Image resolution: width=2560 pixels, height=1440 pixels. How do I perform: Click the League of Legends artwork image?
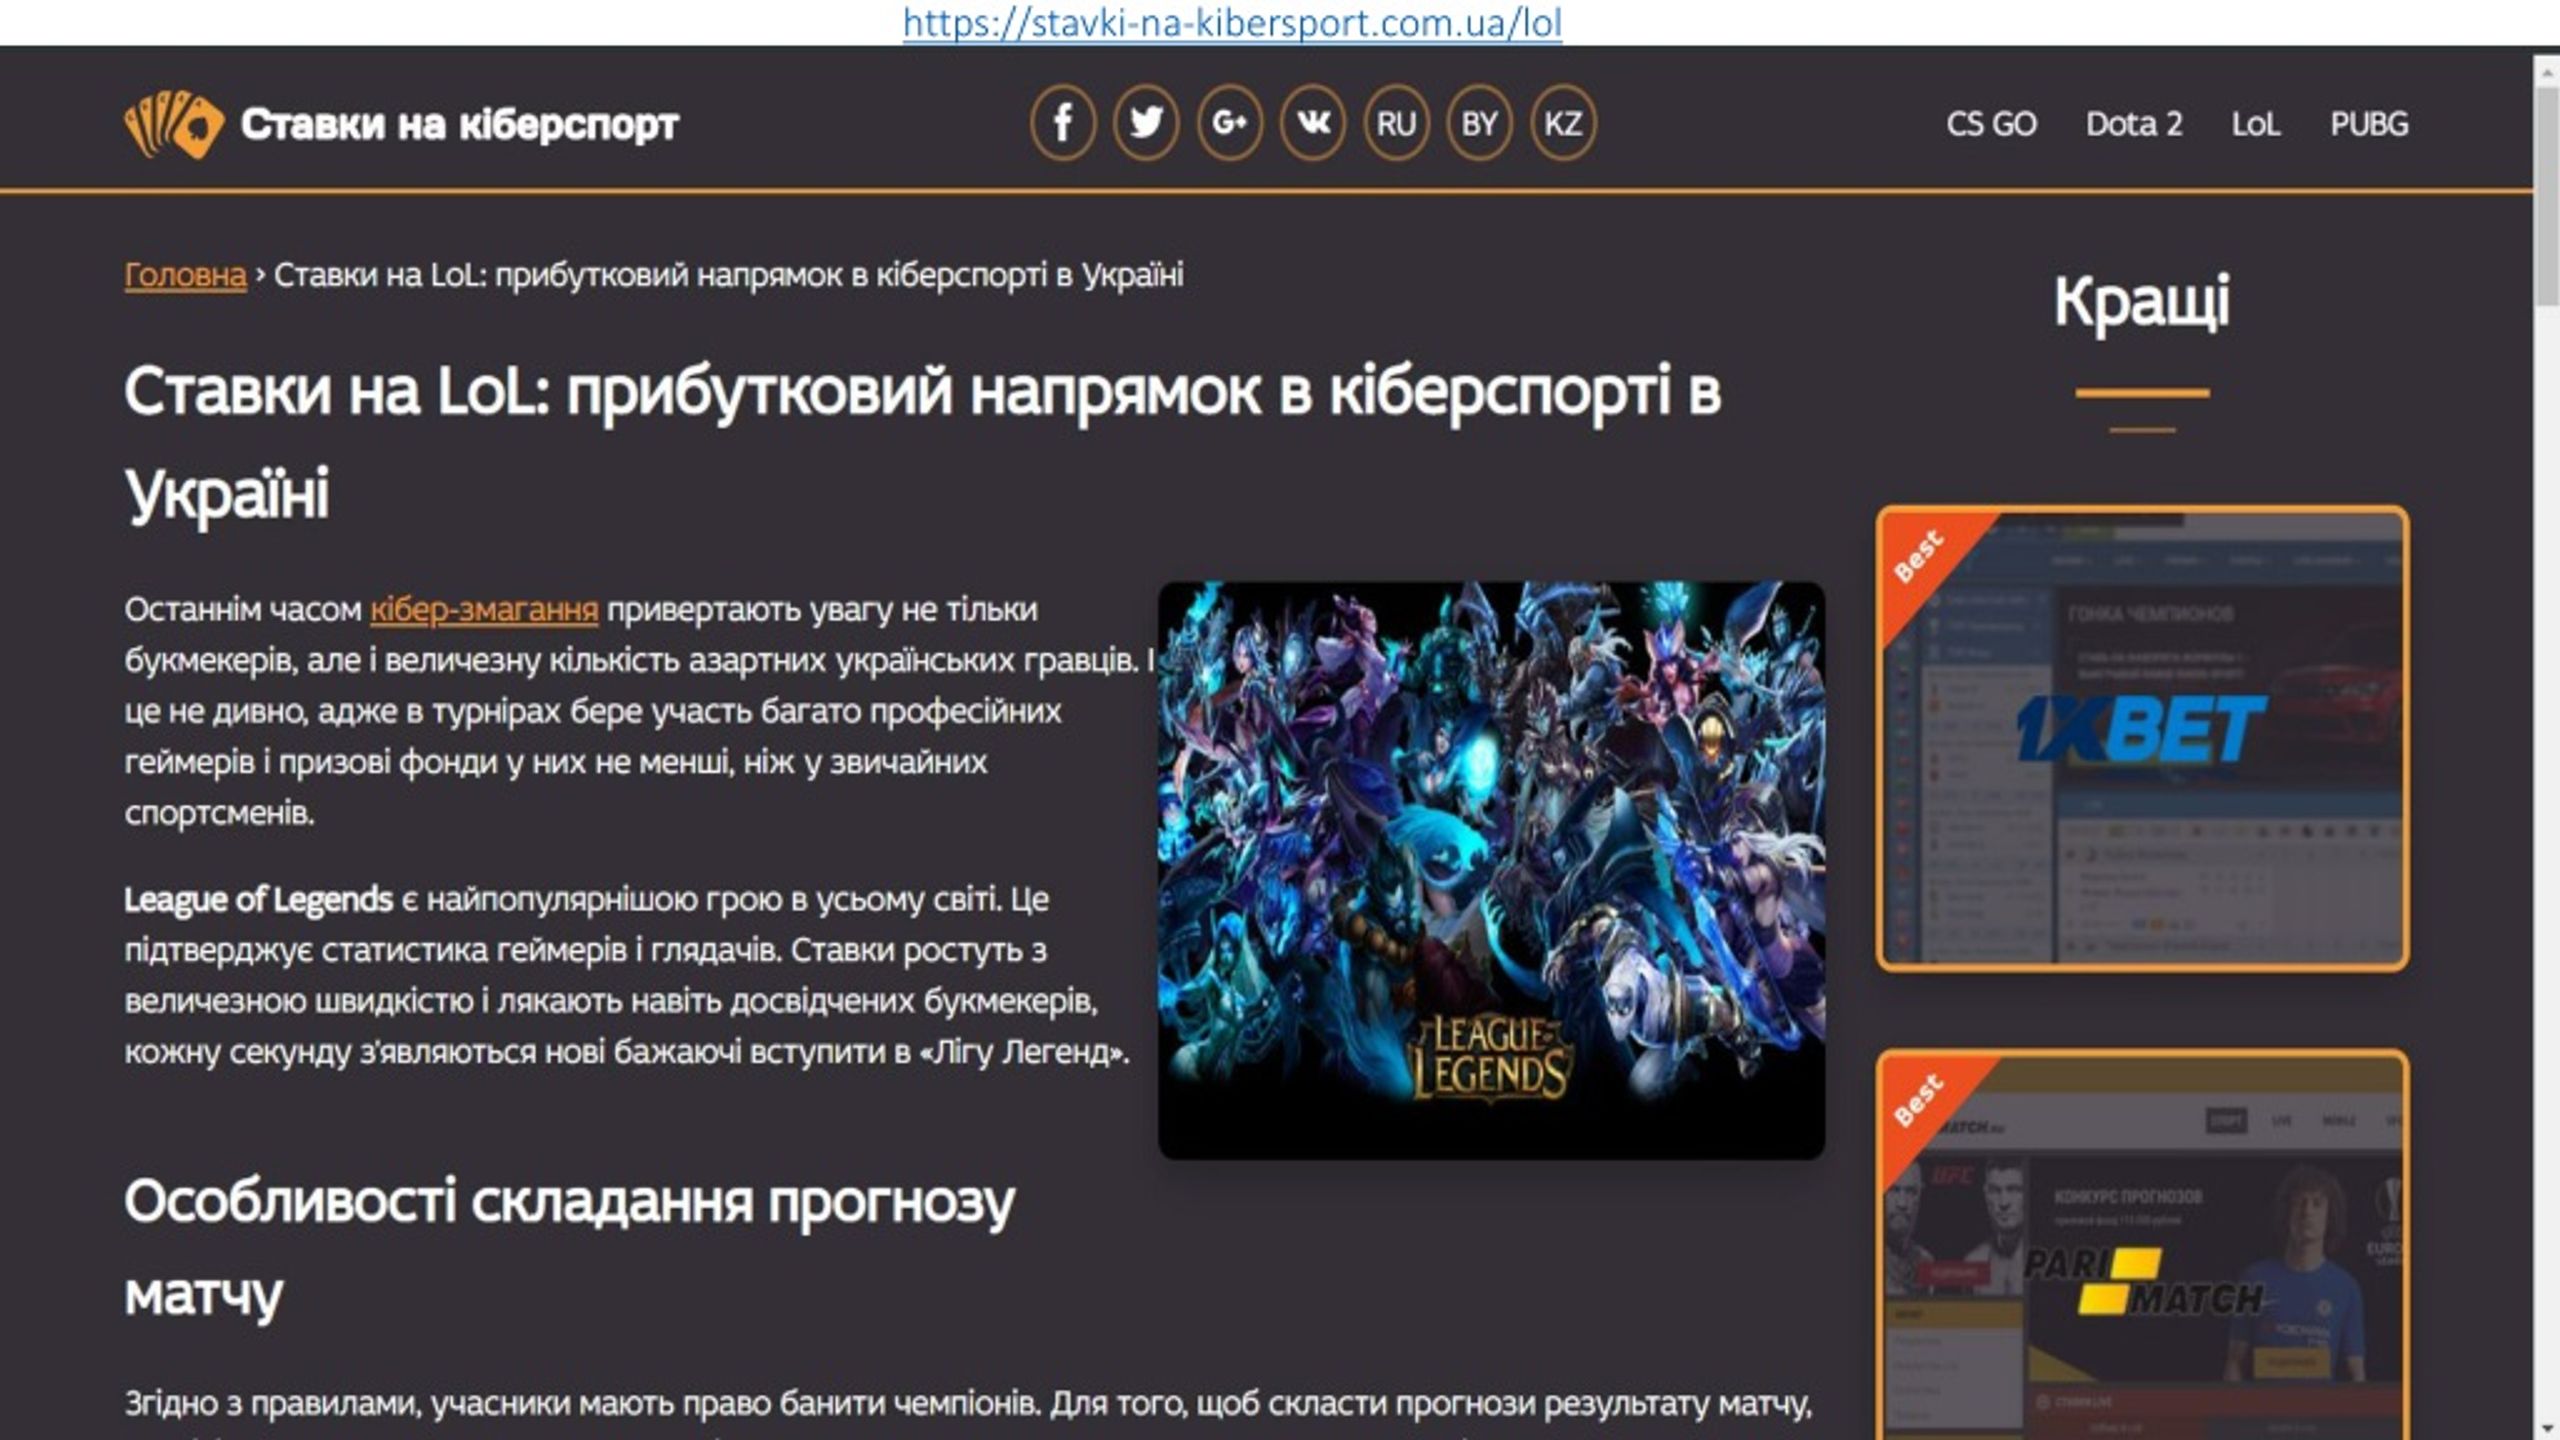point(1491,870)
